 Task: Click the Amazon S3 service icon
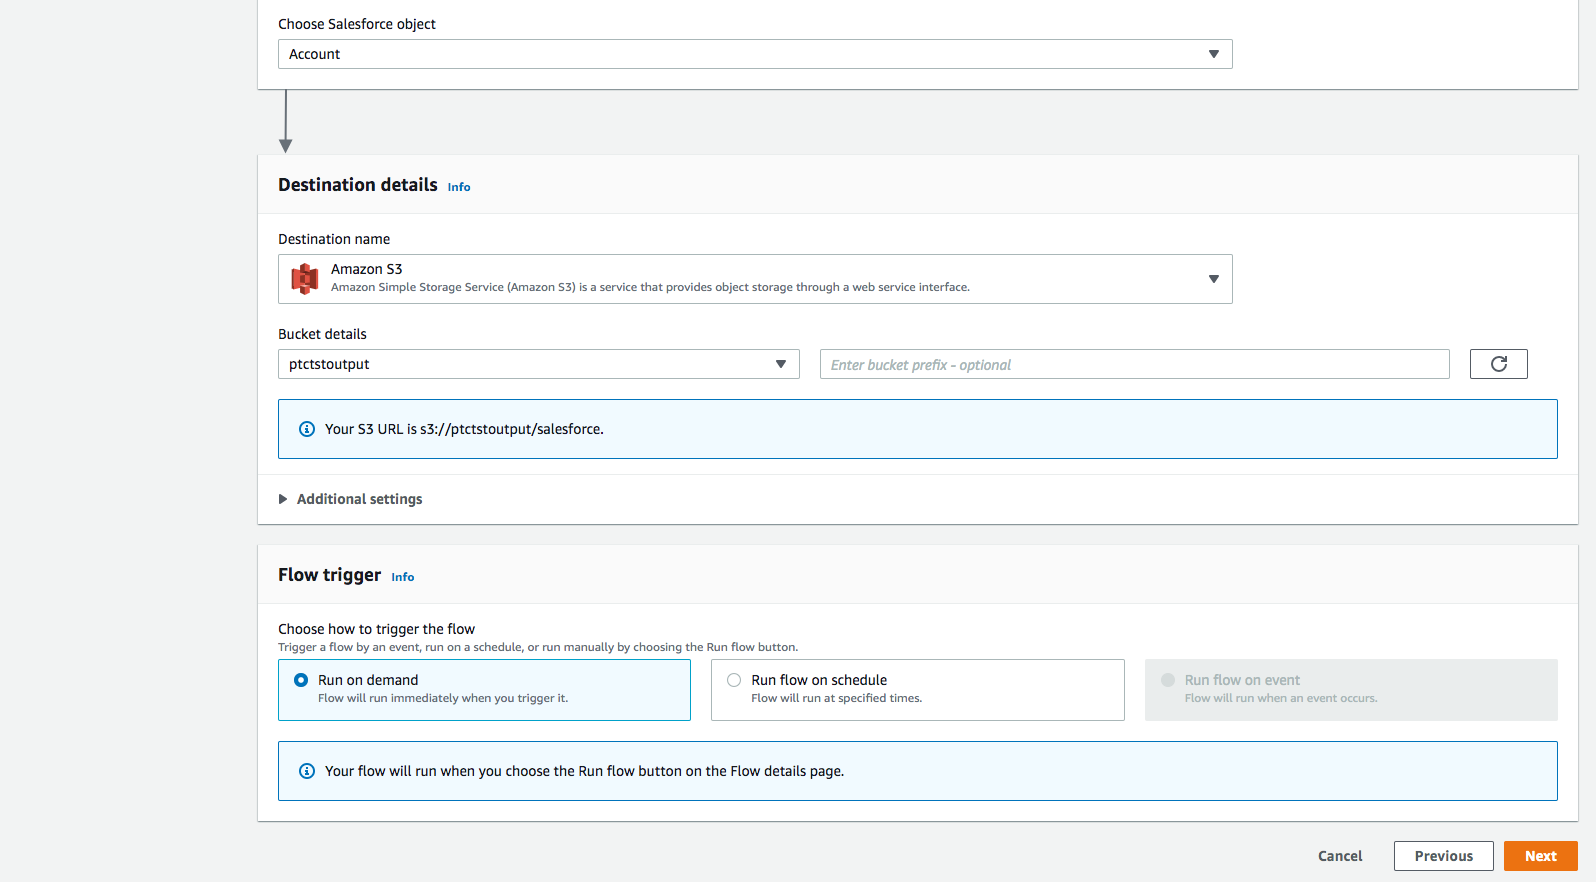point(305,279)
